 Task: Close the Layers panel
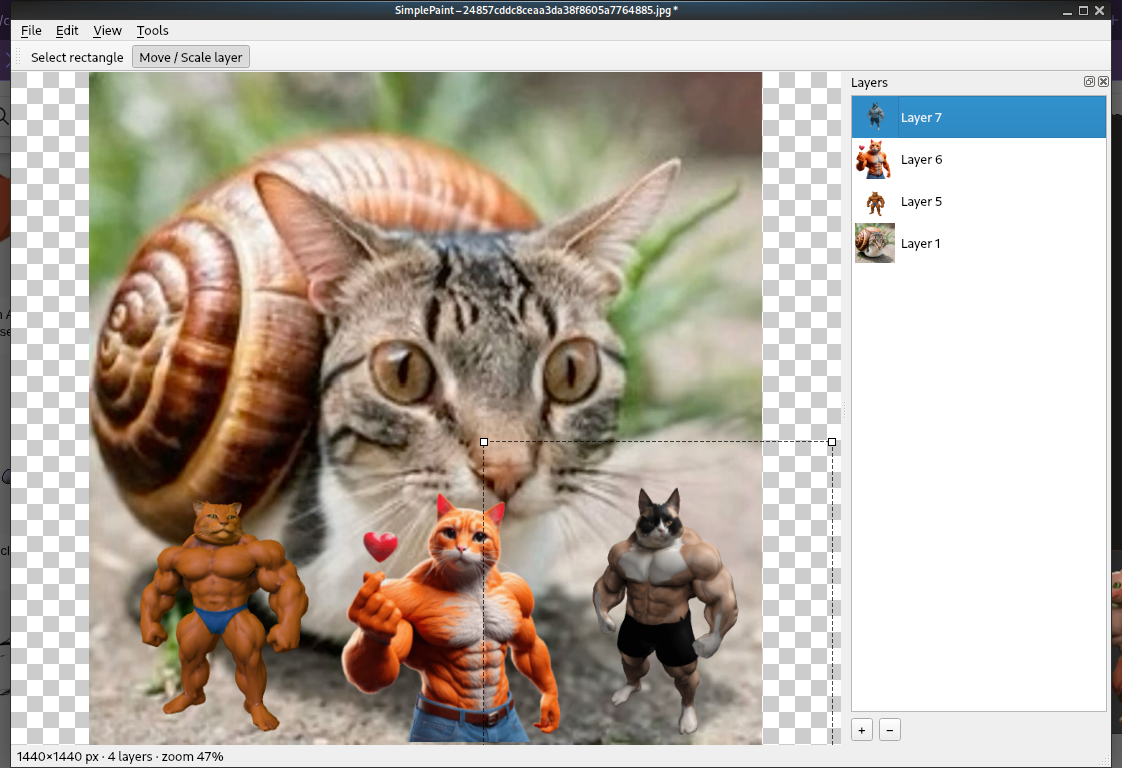[1103, 82]
